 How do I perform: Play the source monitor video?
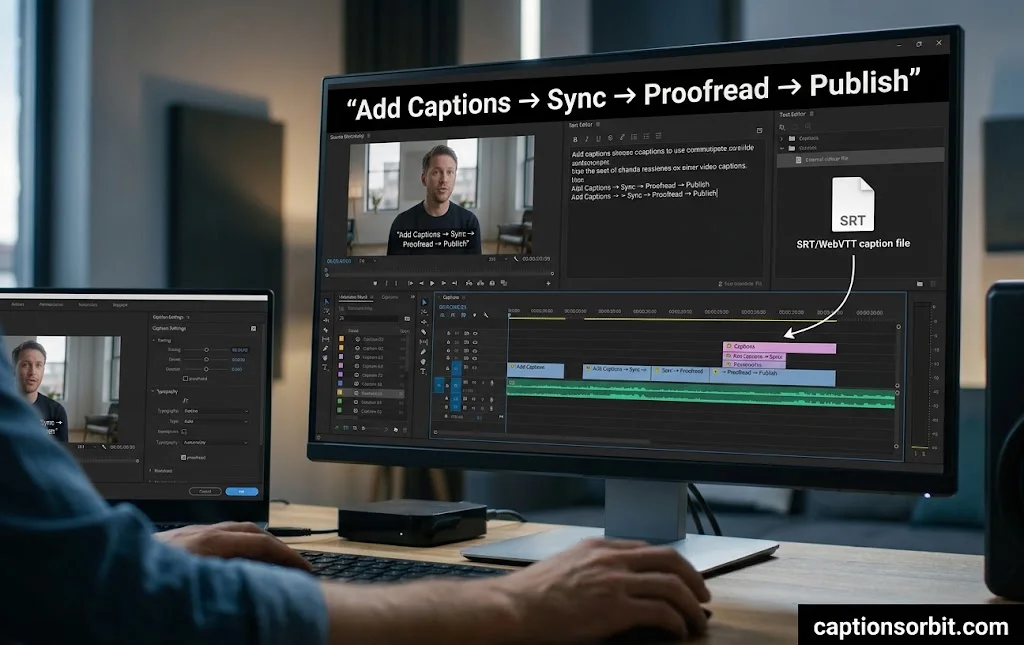tap(432, 283)
